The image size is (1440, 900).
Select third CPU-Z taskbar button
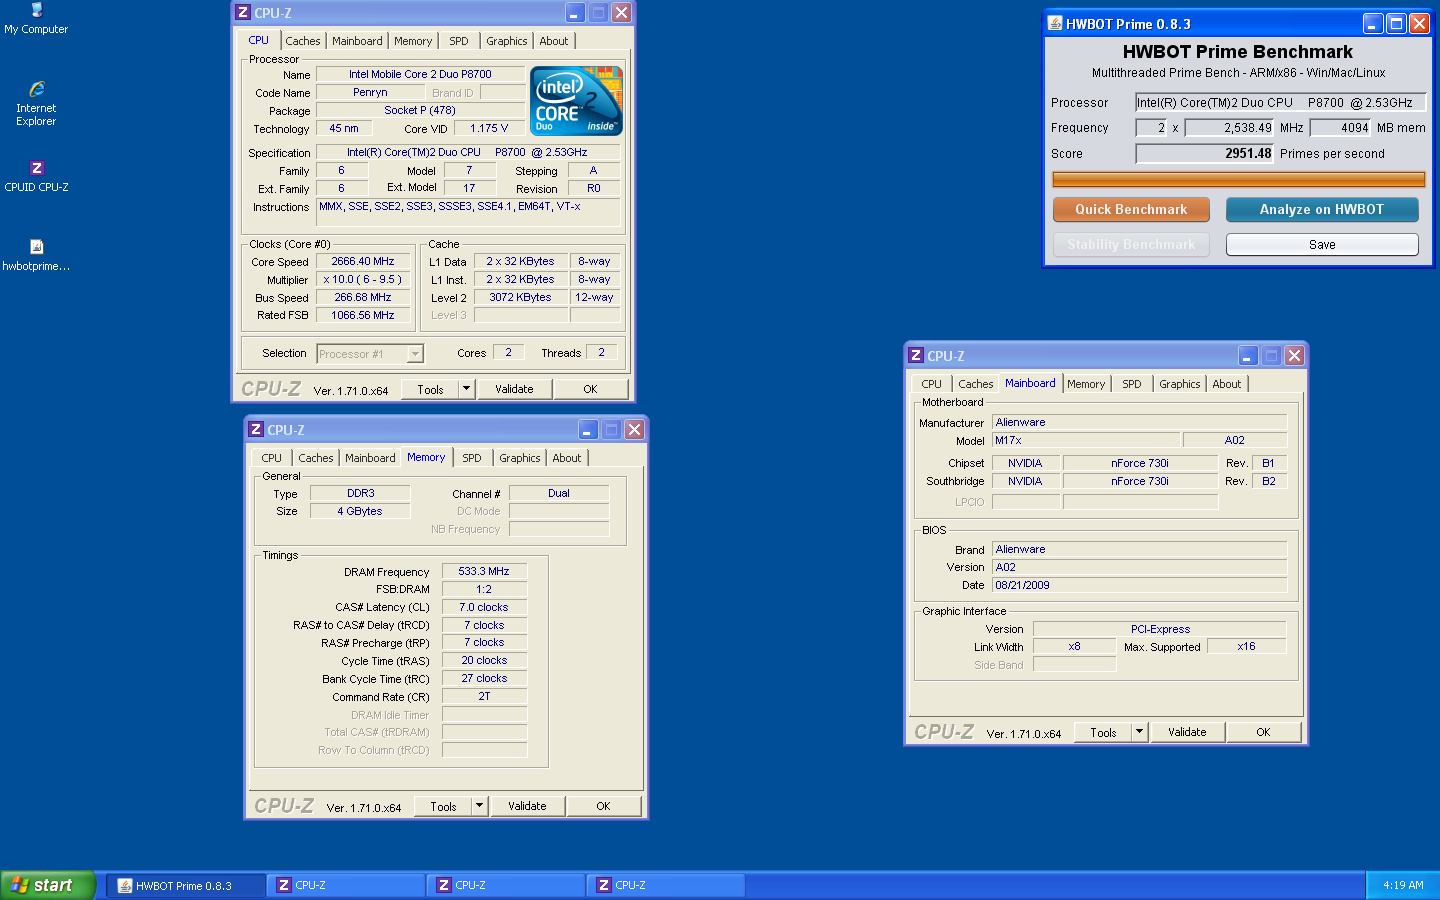[x=666, y=885]
